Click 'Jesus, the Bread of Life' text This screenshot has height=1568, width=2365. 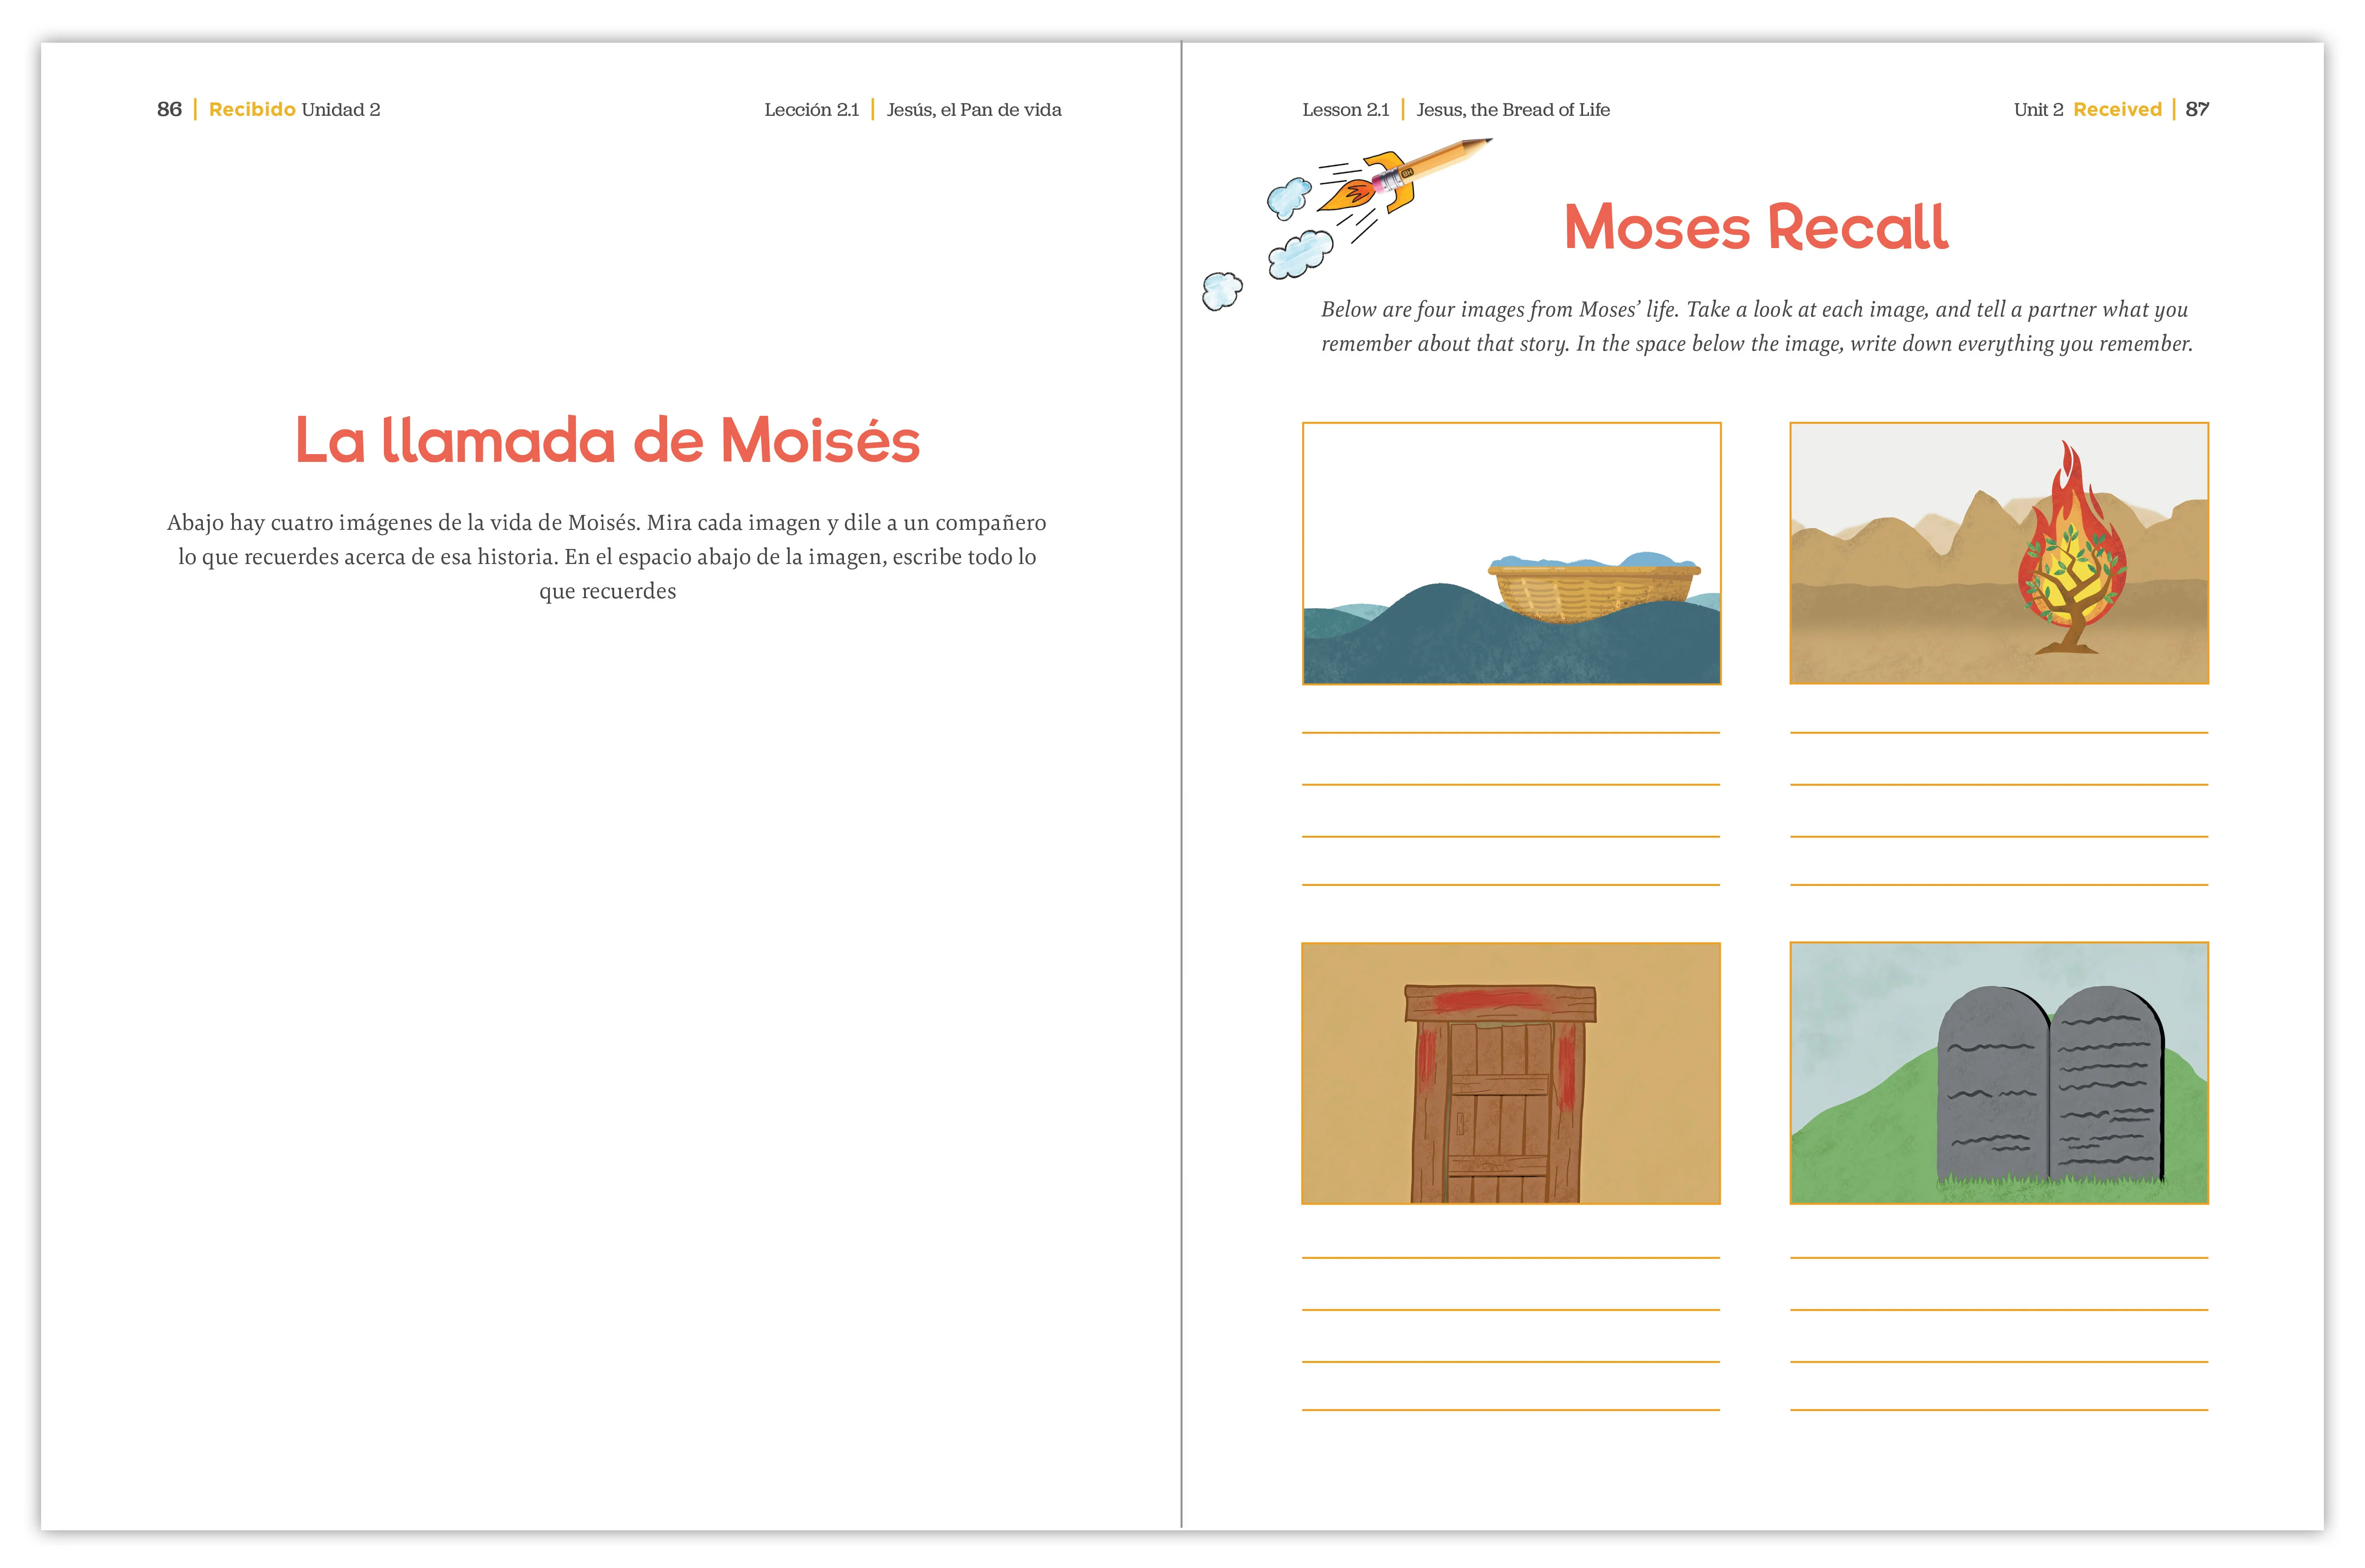click(x=1513, y=110)
